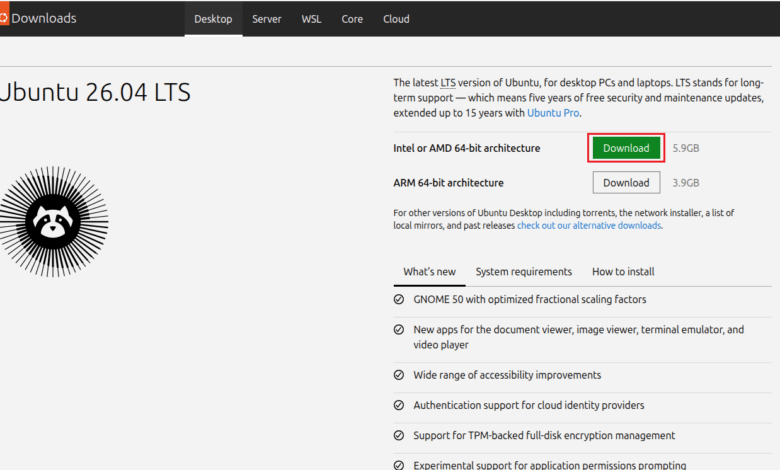Open the Server tab

(x=267, y=19)
